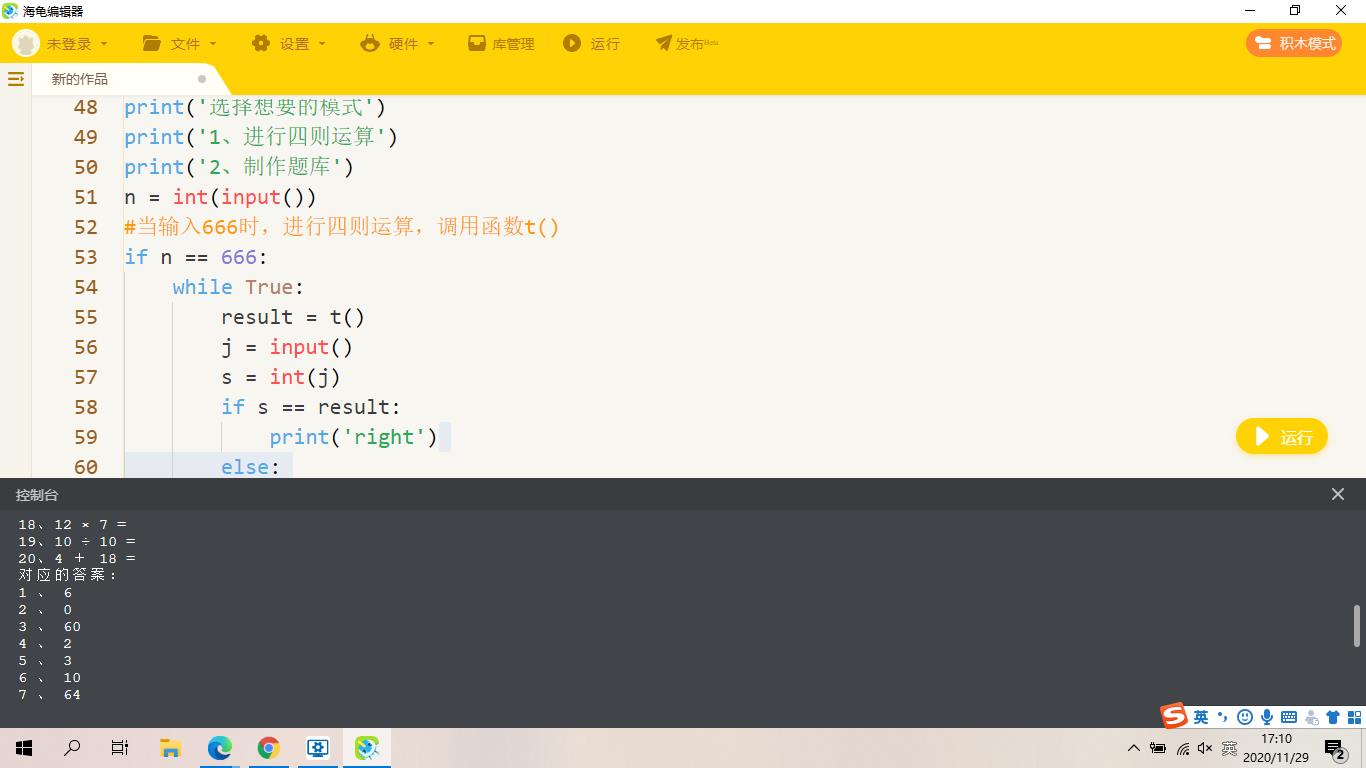
Task: Click 对应的答案： in console output
Action: point(68,575)
